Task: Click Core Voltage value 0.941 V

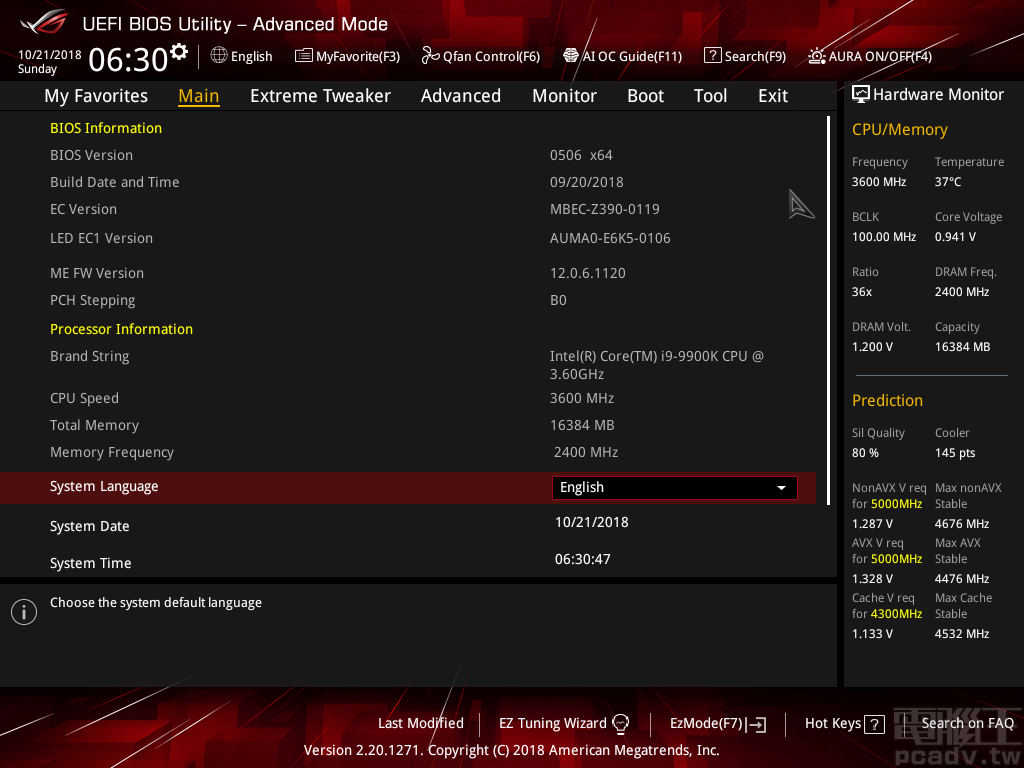Action: pyautogui.click(x=955, y=236)
